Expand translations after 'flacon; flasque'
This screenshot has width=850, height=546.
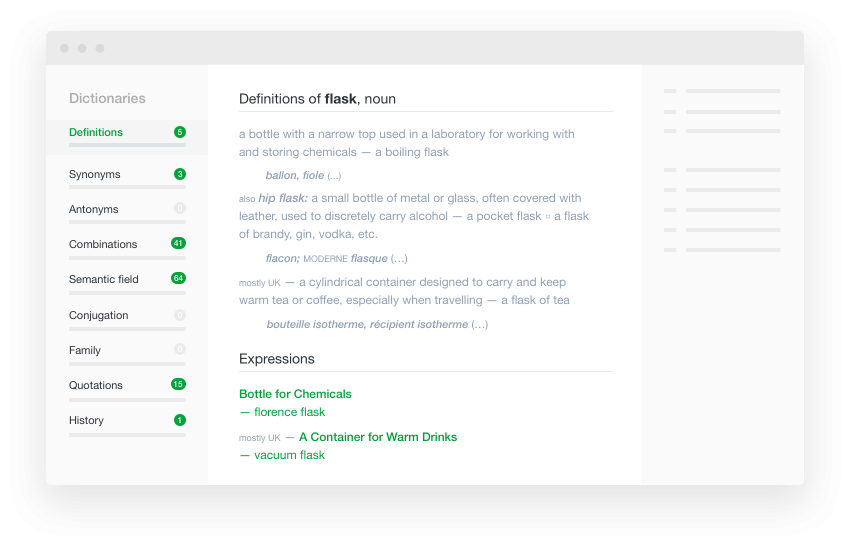(398, 259)
